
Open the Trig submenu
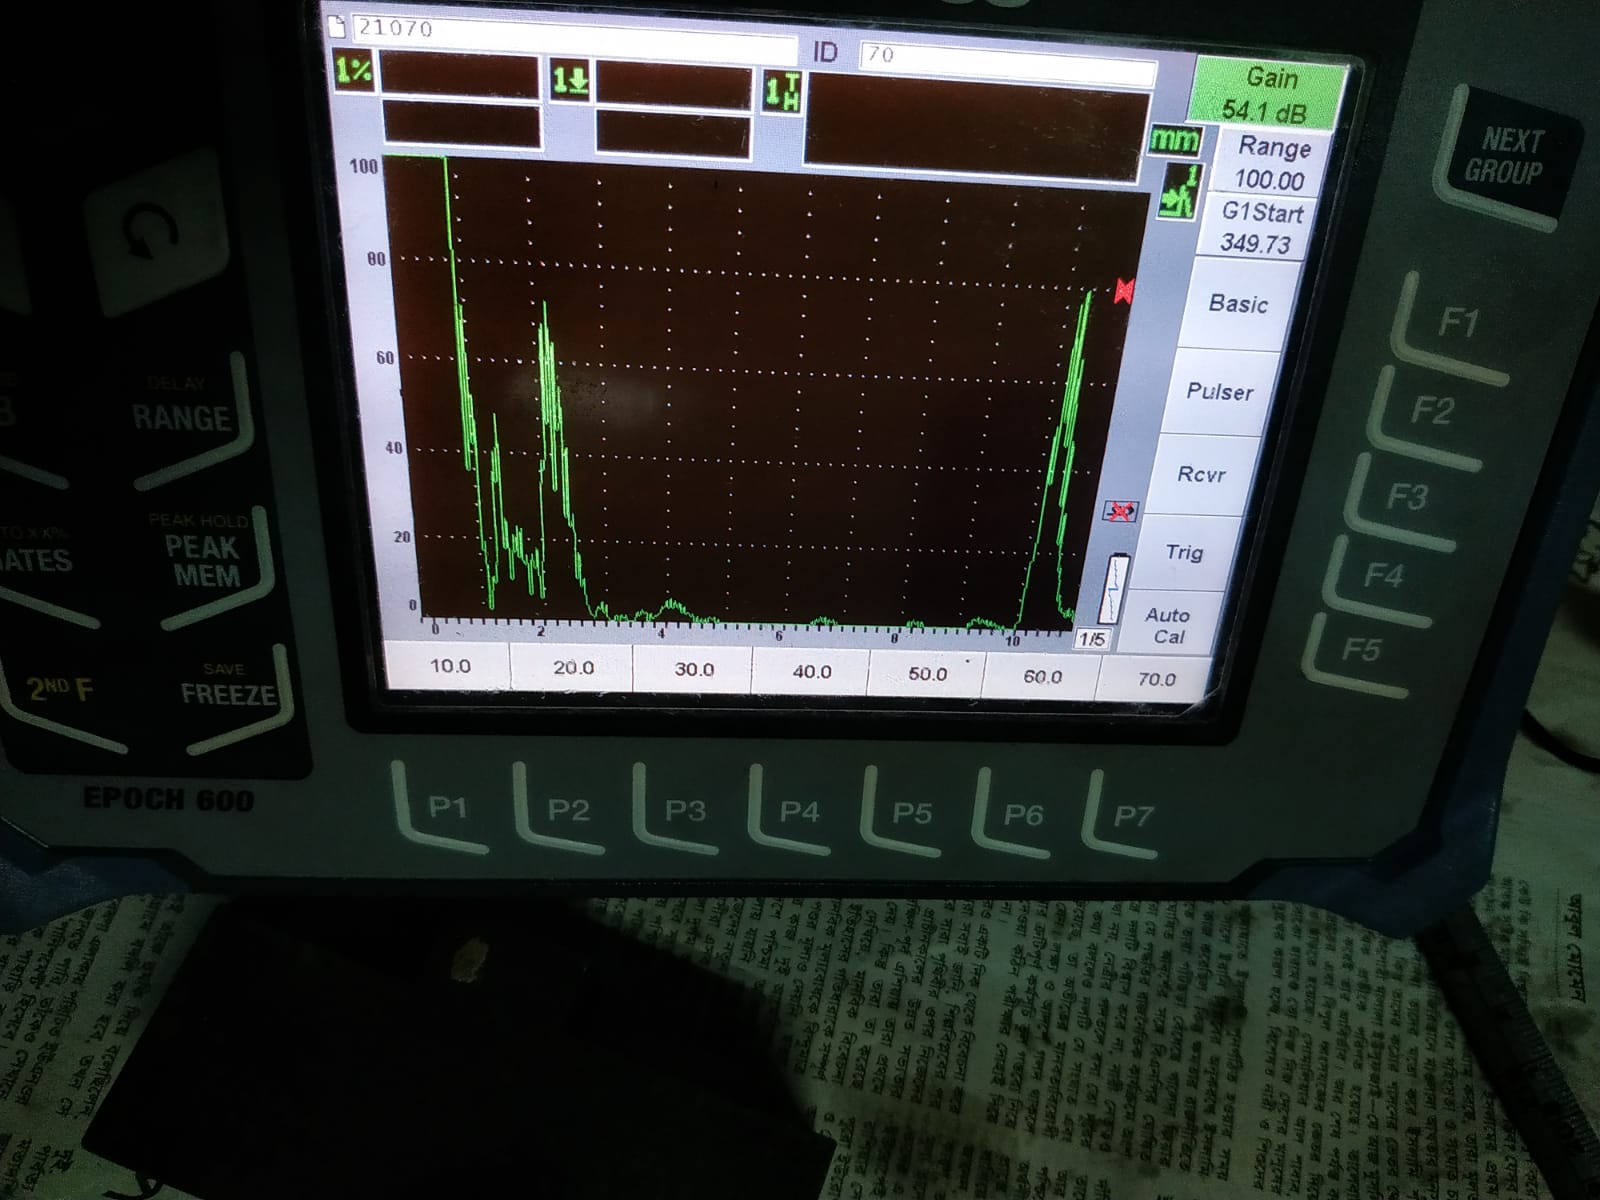(1184, 552)
